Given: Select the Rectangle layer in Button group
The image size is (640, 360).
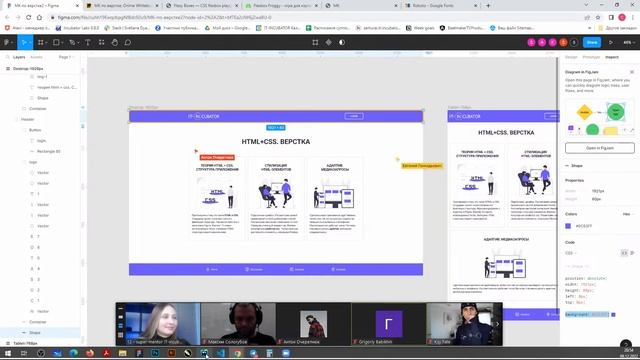Looking at the screenshot, I should coord(49,151).
